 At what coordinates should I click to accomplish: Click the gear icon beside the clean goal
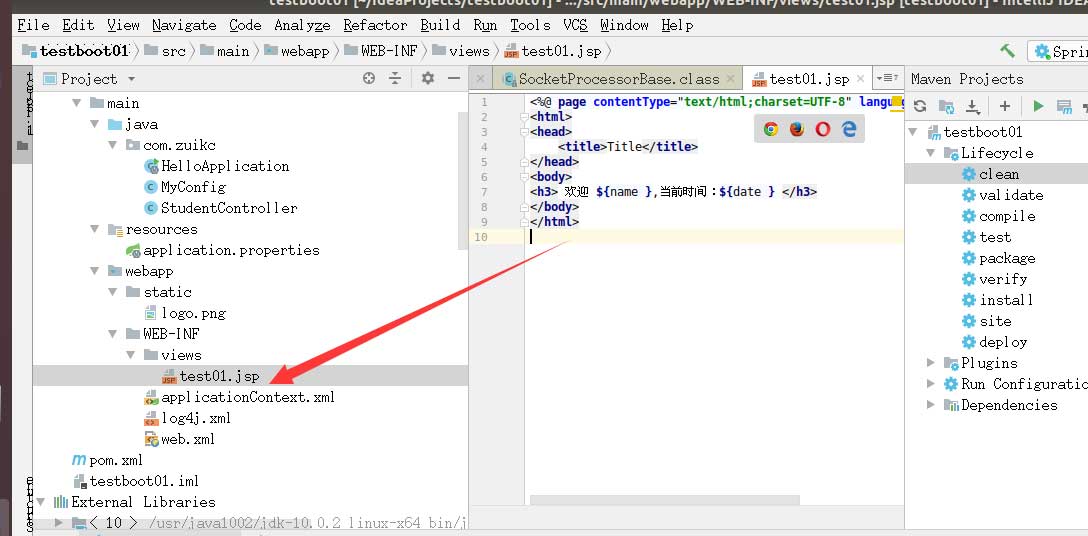(x=969, y=174)
